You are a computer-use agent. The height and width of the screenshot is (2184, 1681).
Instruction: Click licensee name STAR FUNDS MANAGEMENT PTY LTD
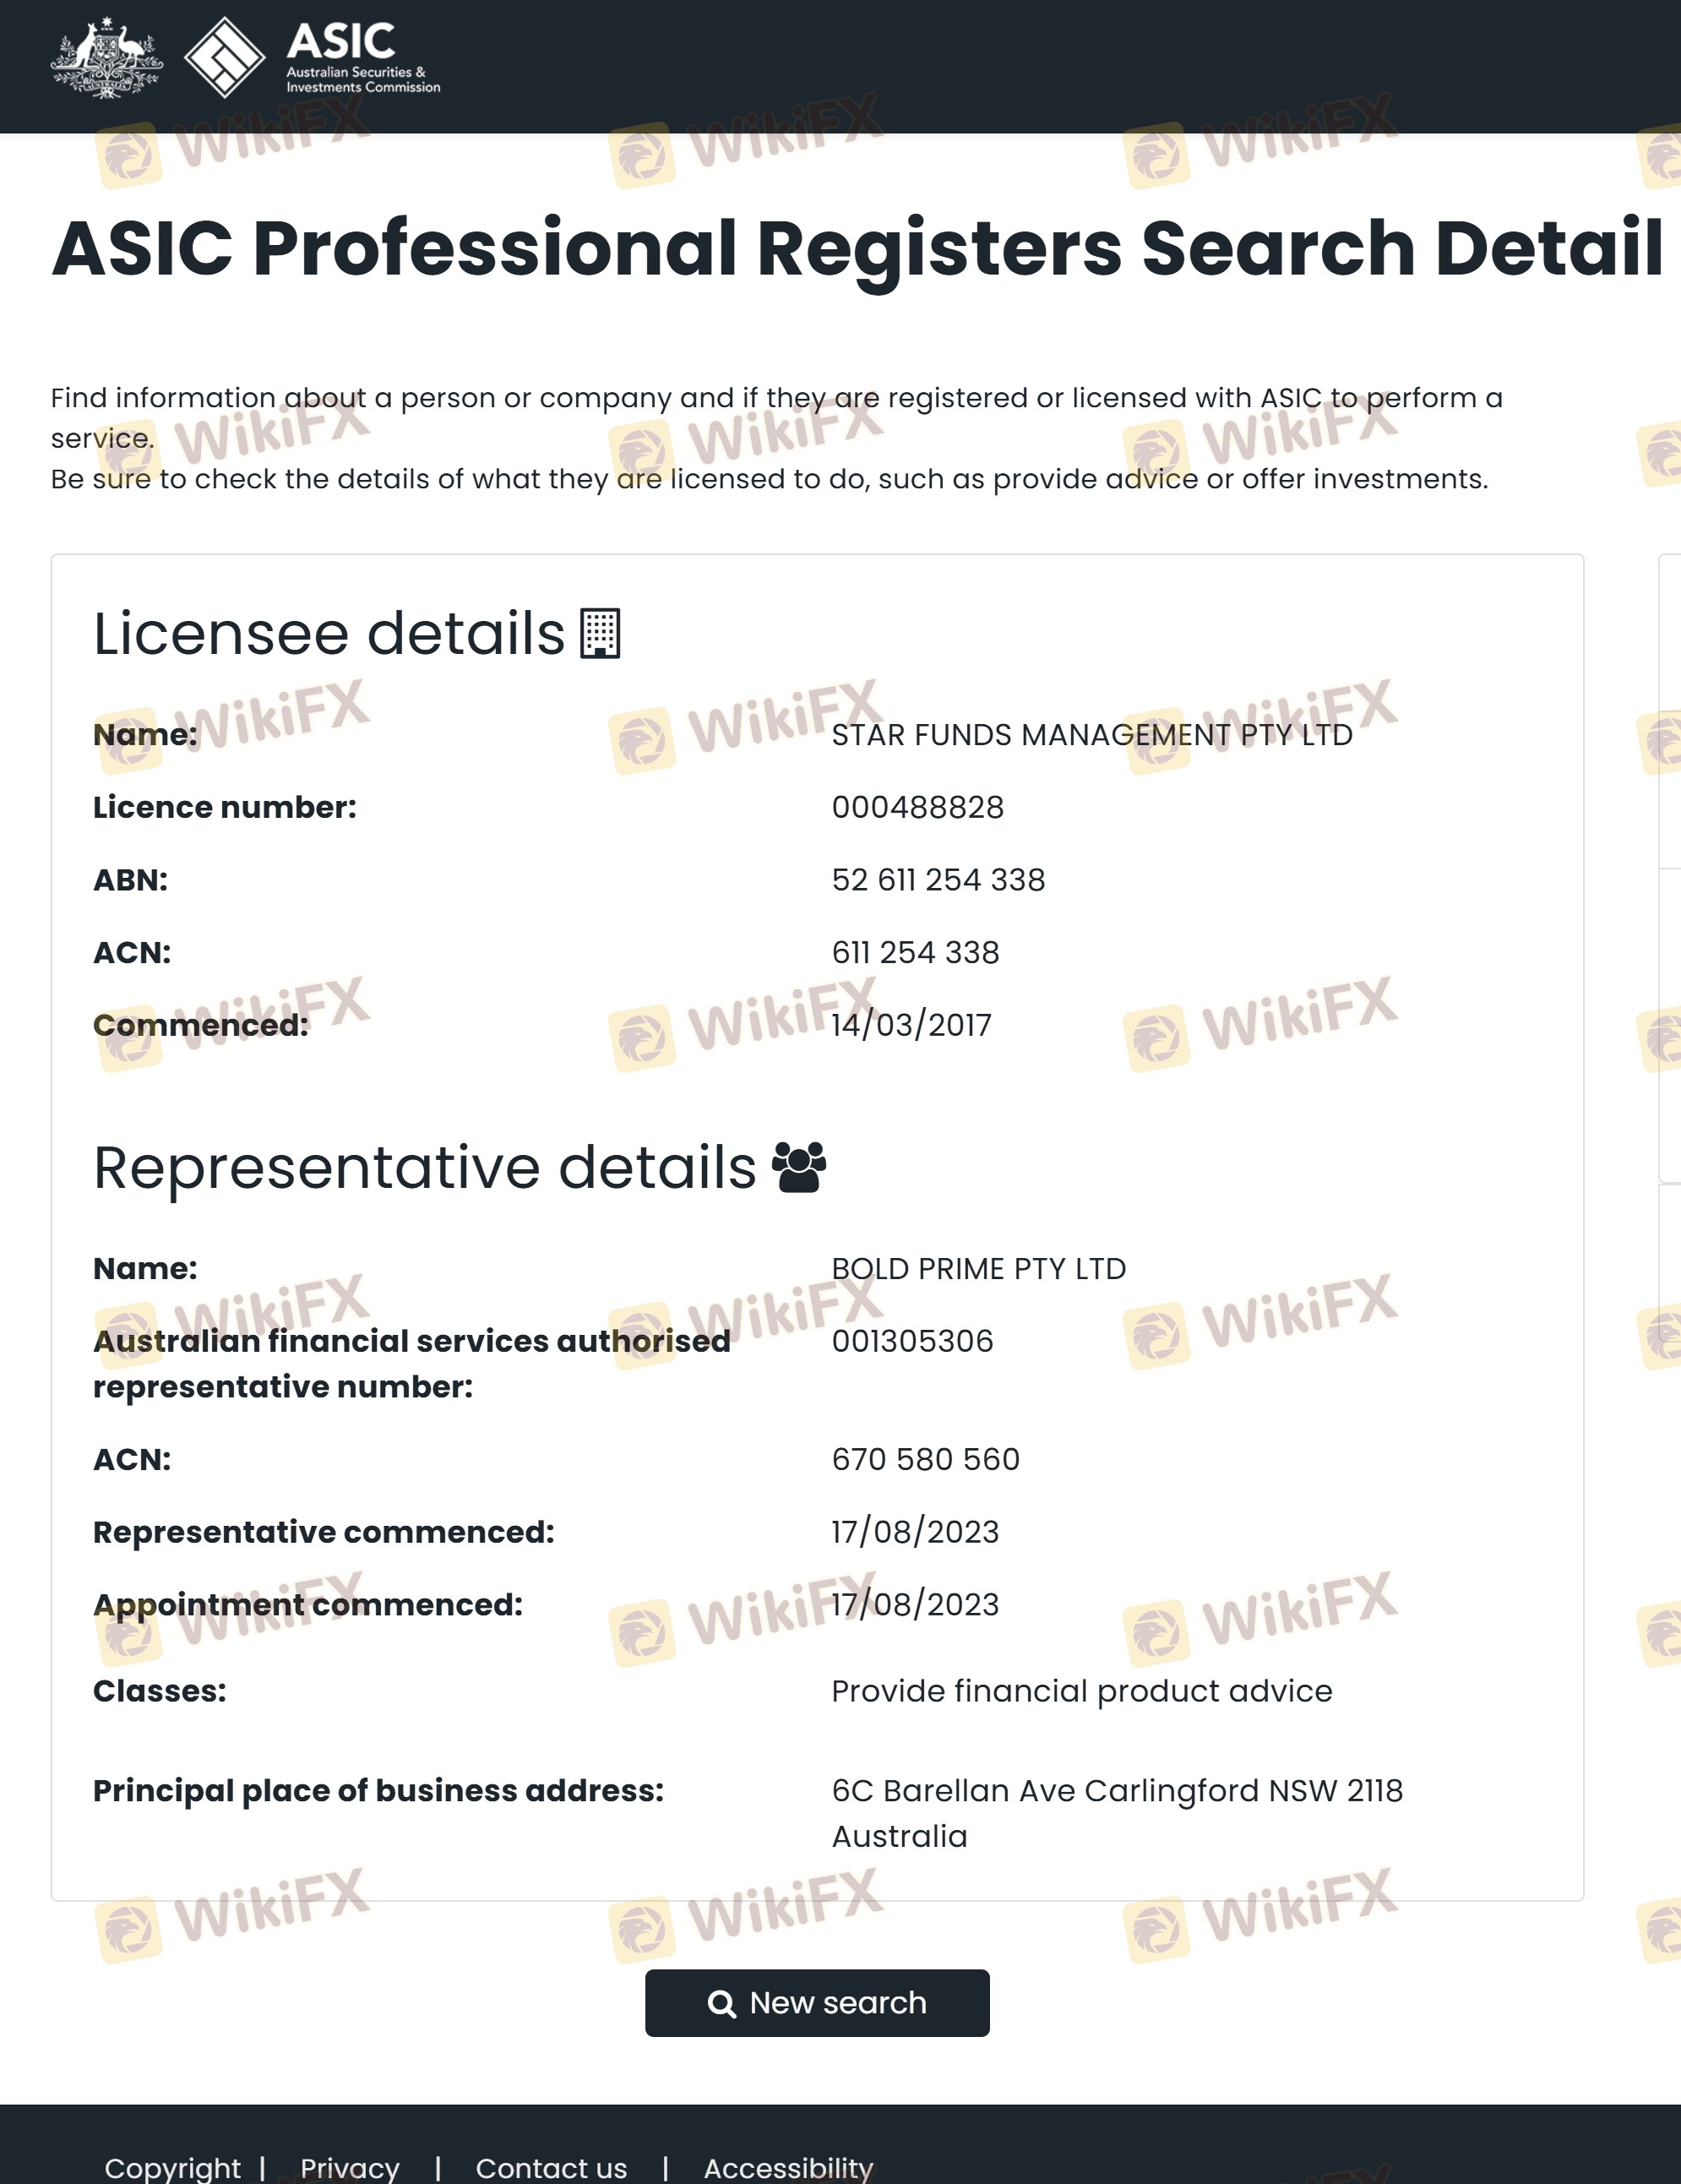(x=1091, y=735)
